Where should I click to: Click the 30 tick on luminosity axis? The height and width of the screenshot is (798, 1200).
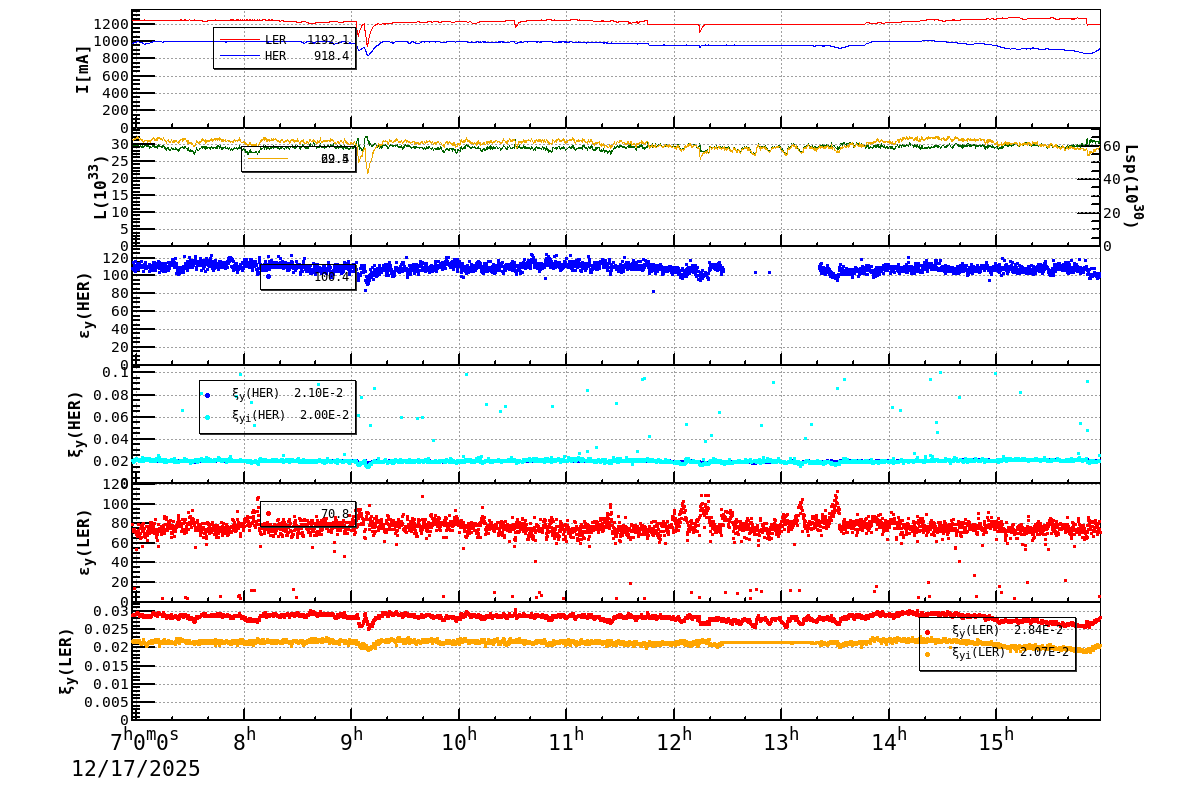pos(119,144)
